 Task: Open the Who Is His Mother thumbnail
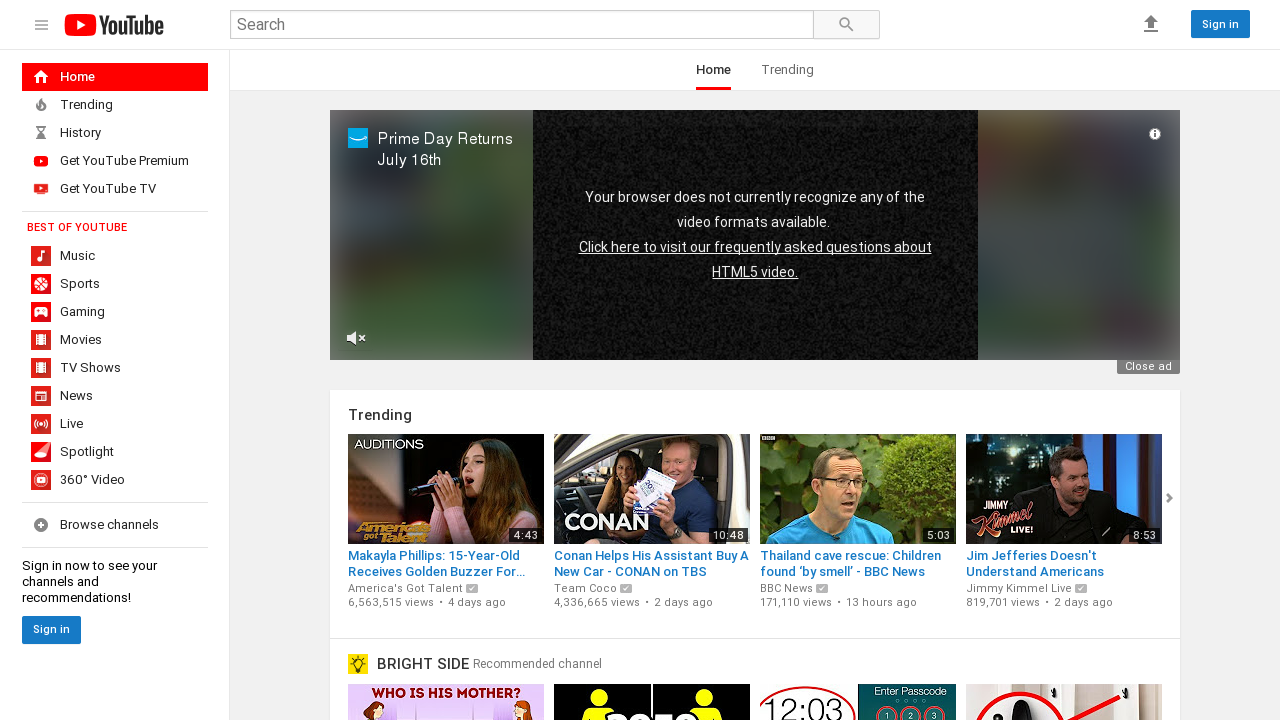pyautogui.click(x=446, y=702)
